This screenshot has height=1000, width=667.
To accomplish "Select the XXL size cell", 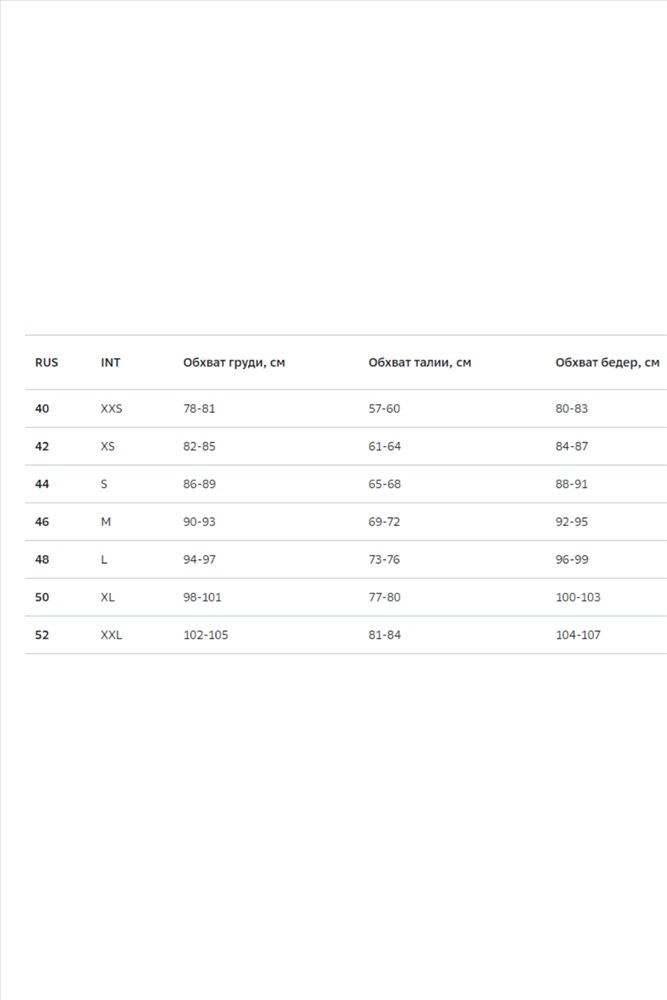I will click(111, 635).
